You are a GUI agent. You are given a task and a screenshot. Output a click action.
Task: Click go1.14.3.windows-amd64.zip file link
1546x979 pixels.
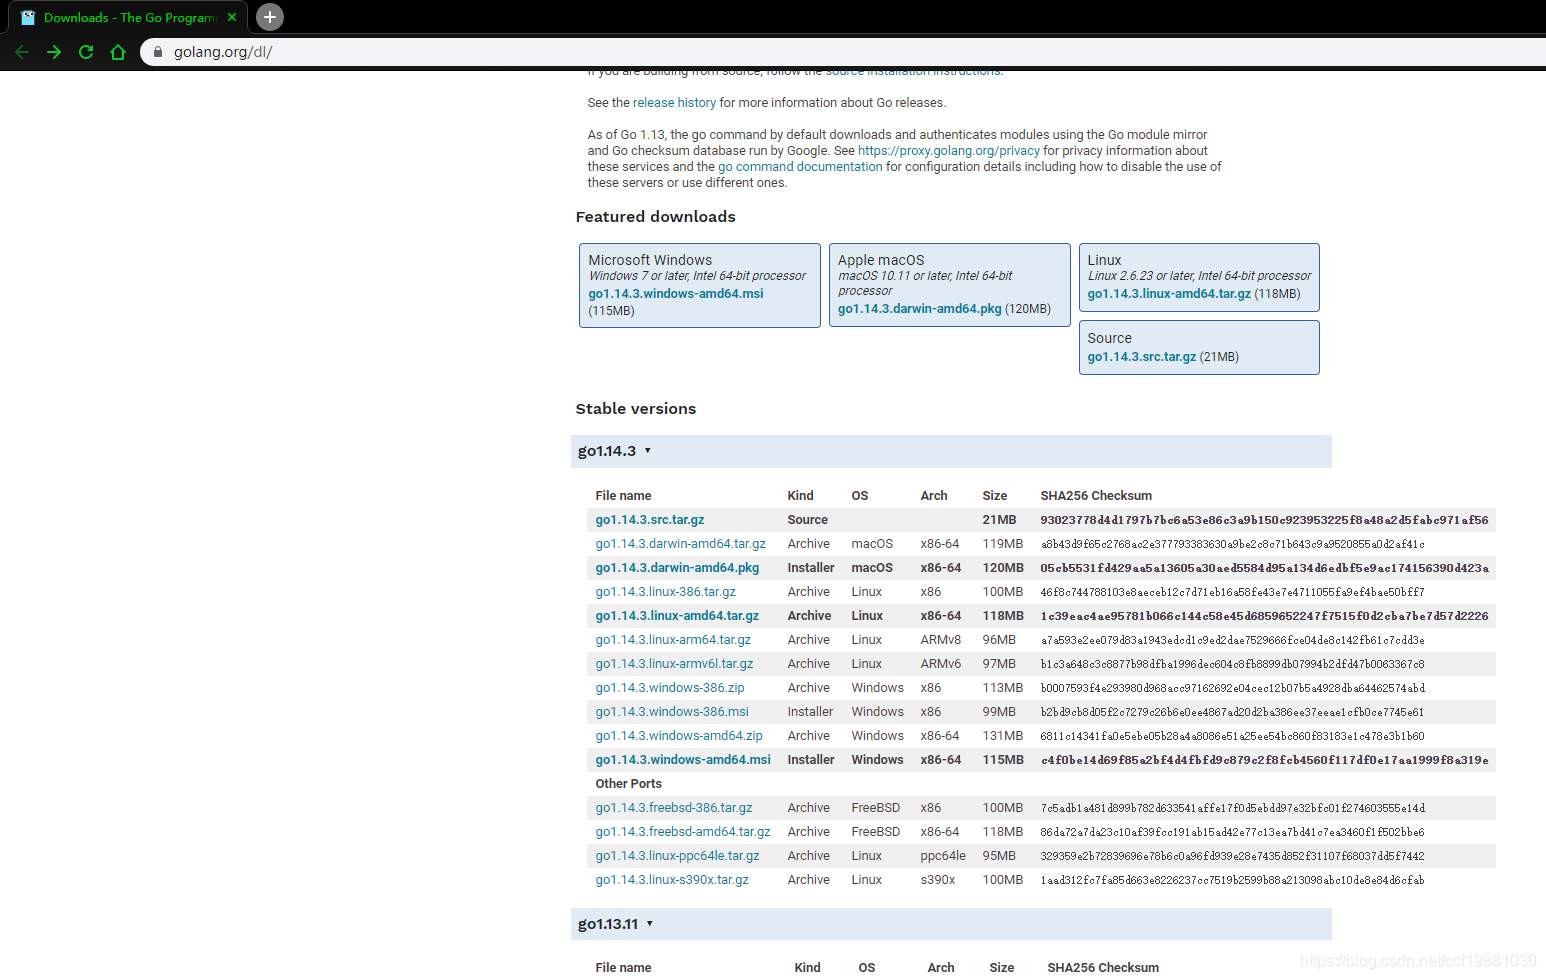pos(679,736)
